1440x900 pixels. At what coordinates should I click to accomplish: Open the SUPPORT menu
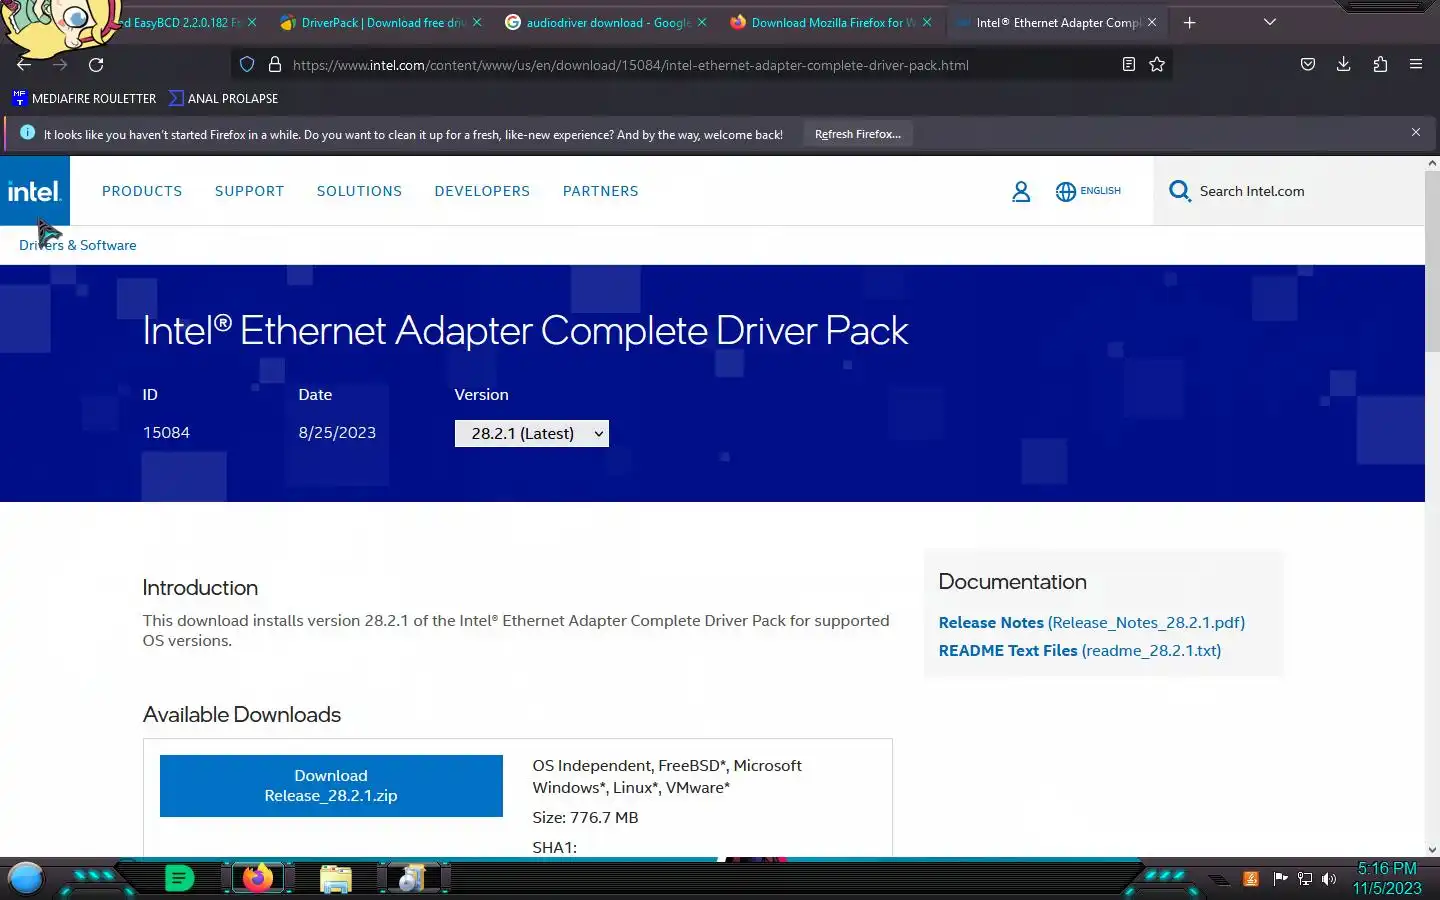pos(249,191)
